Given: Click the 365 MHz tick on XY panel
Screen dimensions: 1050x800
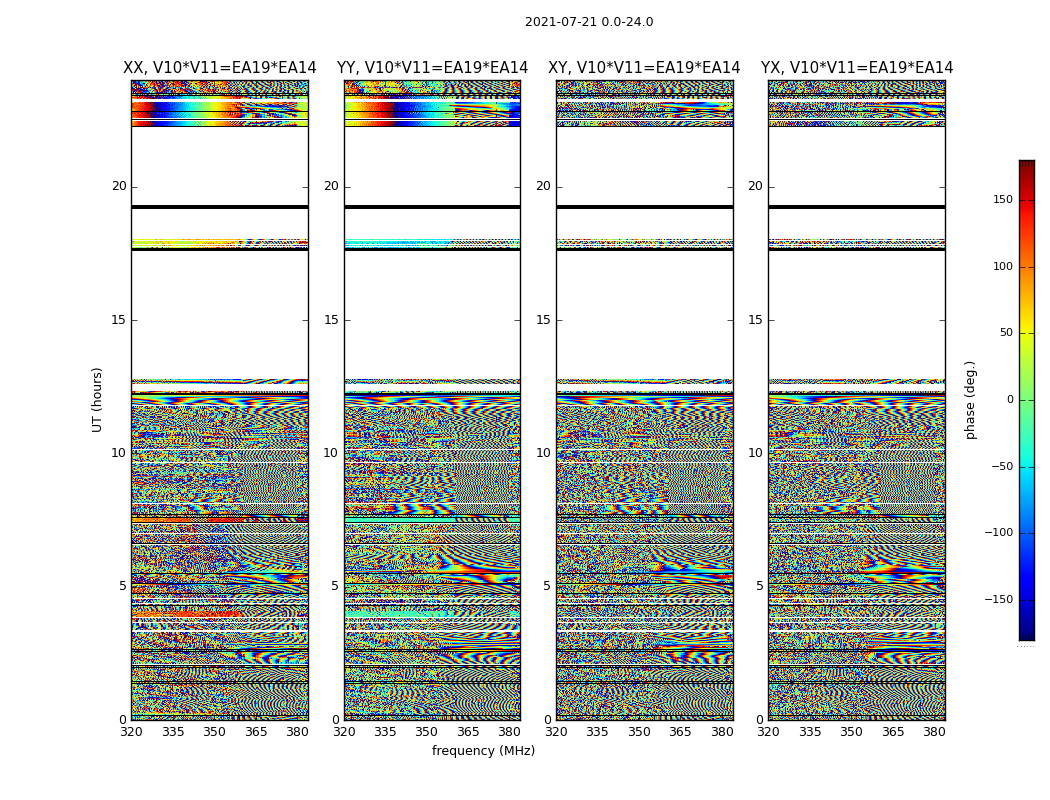Looking at the screenshot, I should [x=680, y=732].
